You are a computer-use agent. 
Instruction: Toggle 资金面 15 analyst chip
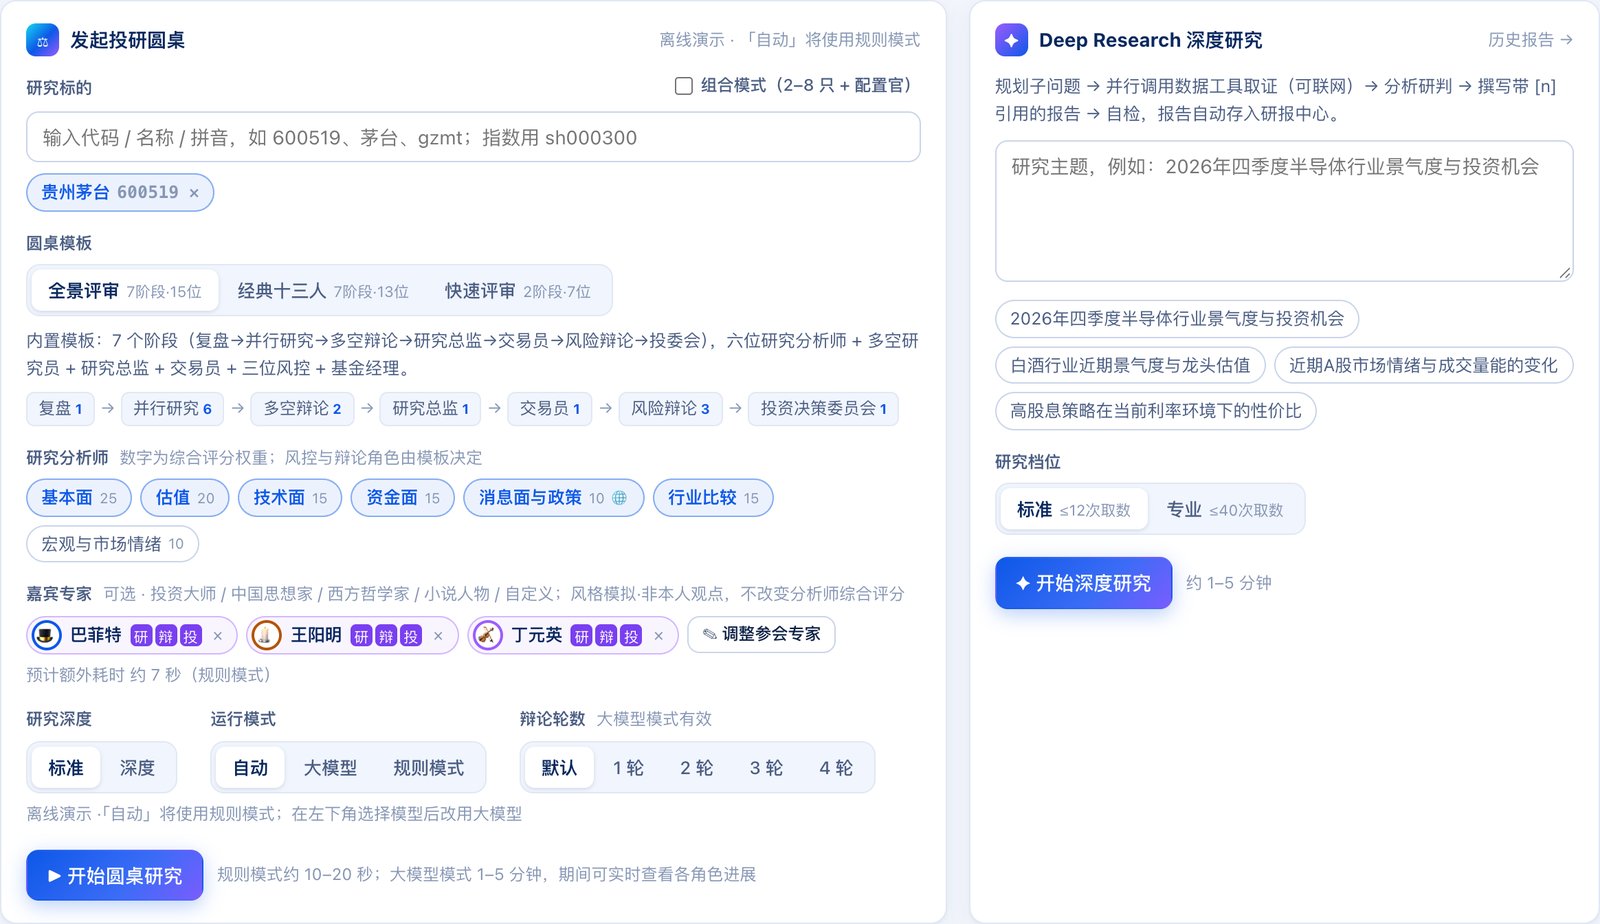[403, 498]
